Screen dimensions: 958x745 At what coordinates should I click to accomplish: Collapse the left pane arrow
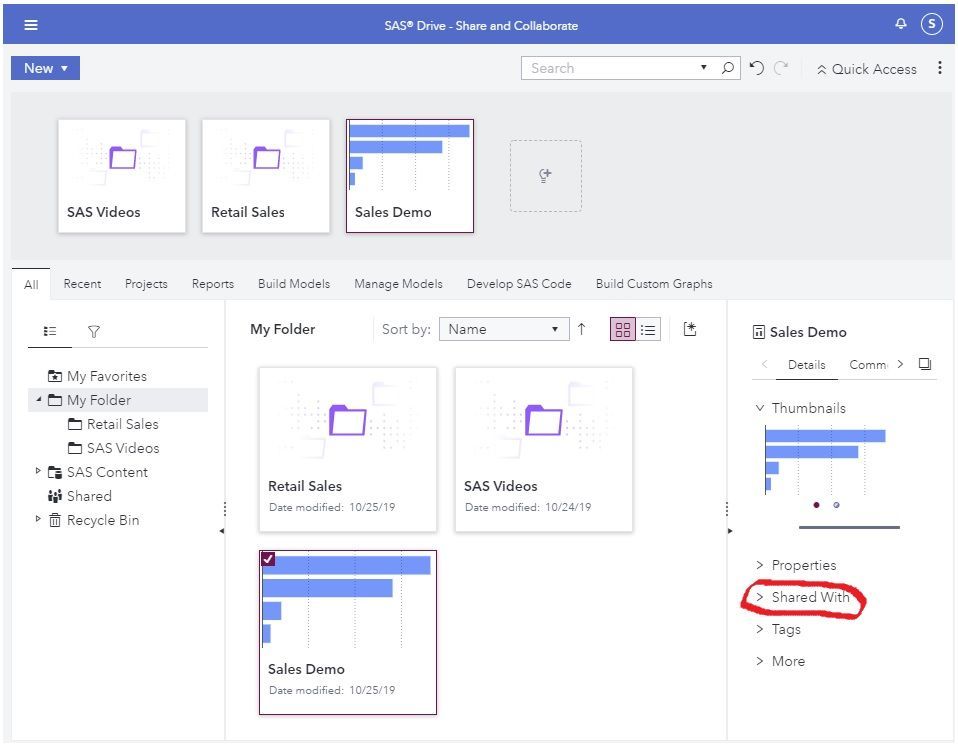pyautogui.click(x=222, y=530)
